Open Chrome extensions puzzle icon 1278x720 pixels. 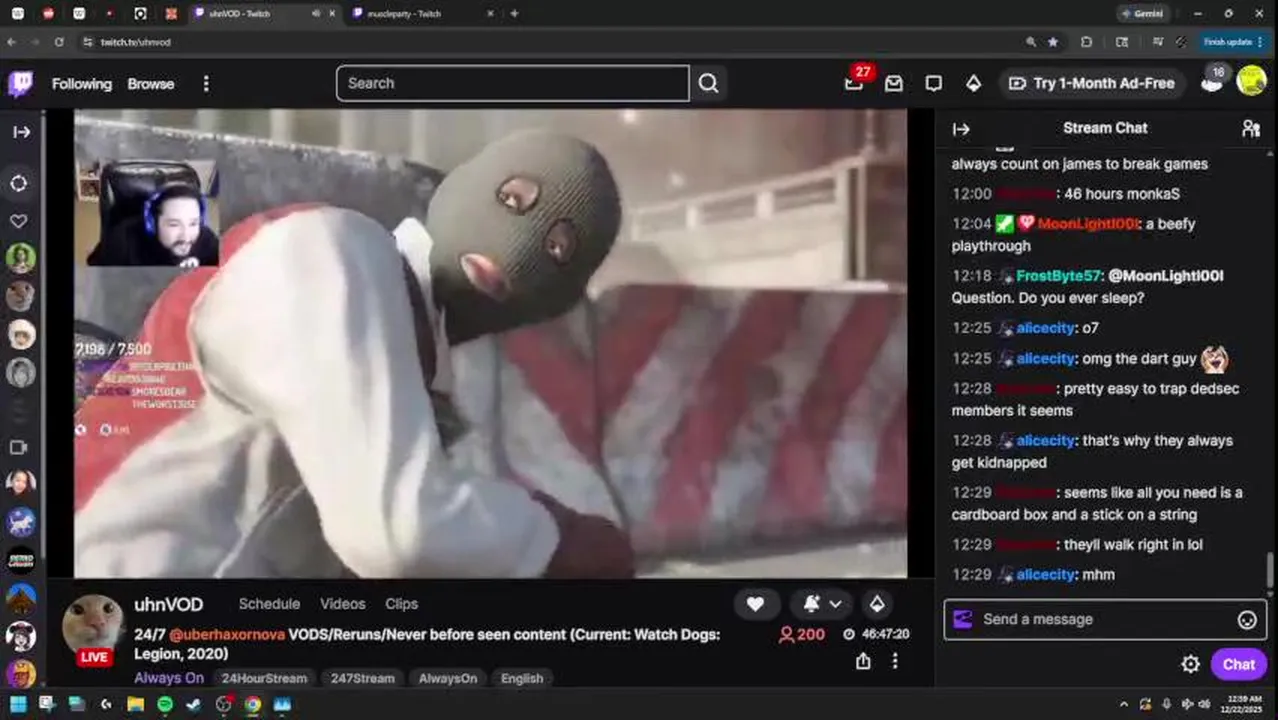tap(1086, 42)
